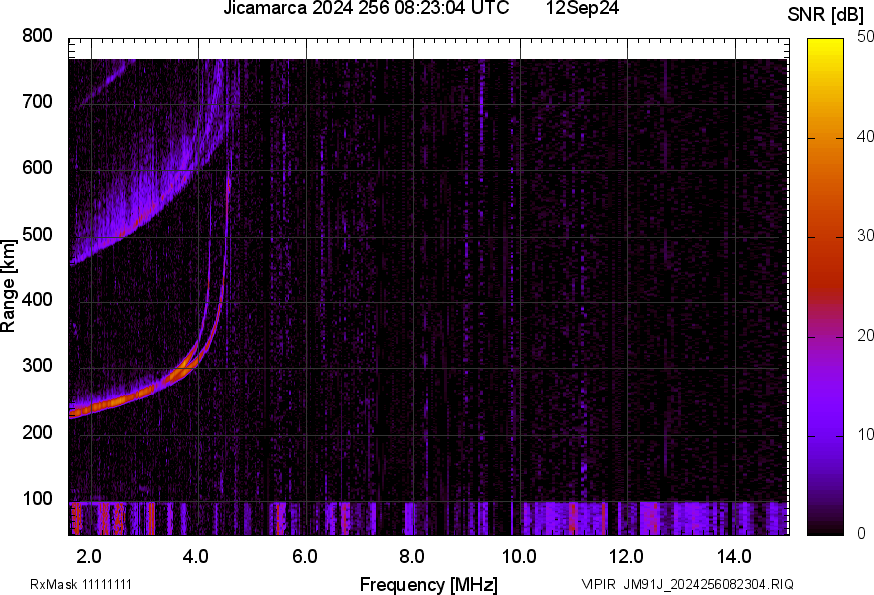Click the second-hop echo trace near 500 km
The height and width of the screenshot is (595, 874).
120,237
